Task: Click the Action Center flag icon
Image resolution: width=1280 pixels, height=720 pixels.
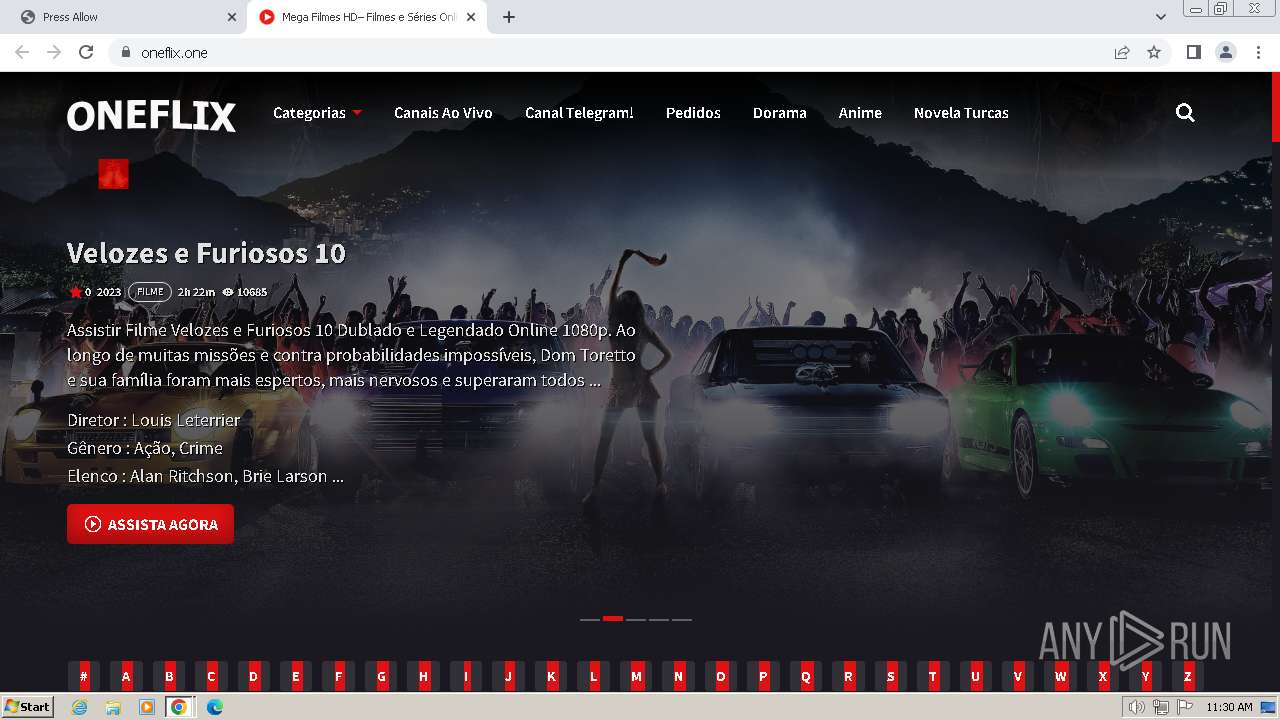Action: point(1185,707)
